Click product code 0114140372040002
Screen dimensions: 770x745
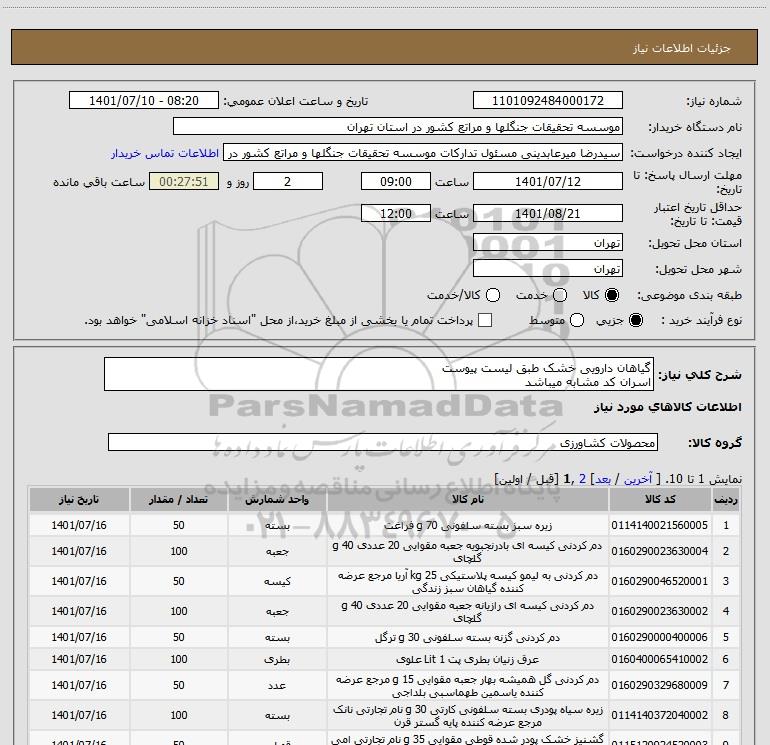coord(660,715)
